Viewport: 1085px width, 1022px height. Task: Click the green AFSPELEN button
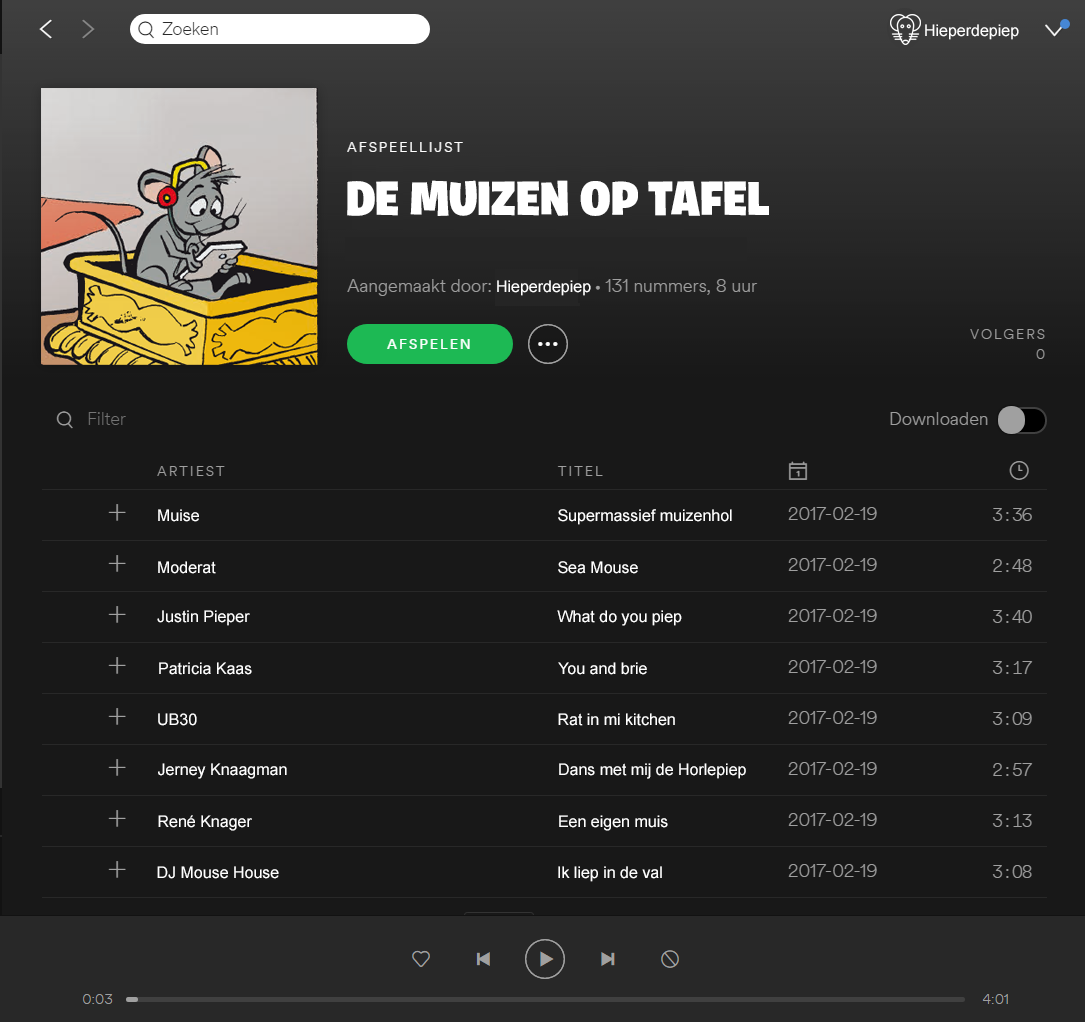click(x=429, y=344)
